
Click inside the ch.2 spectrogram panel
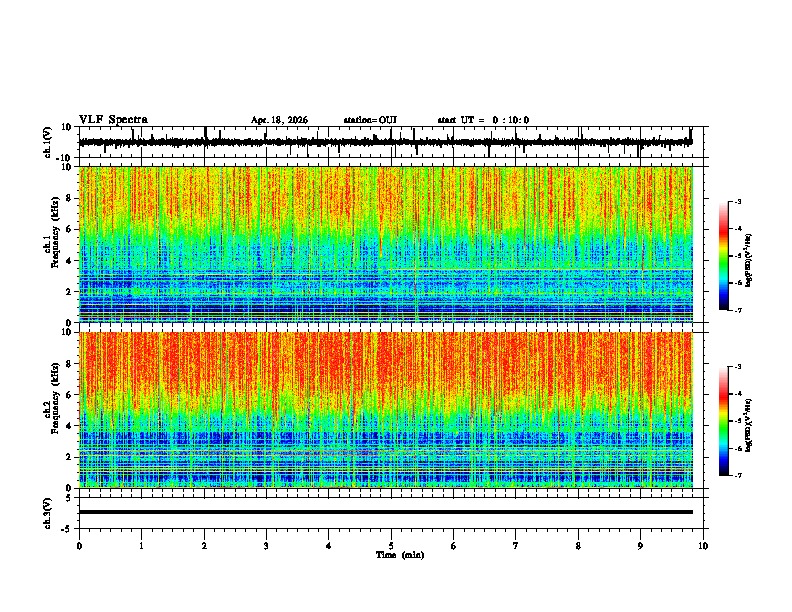386,410
